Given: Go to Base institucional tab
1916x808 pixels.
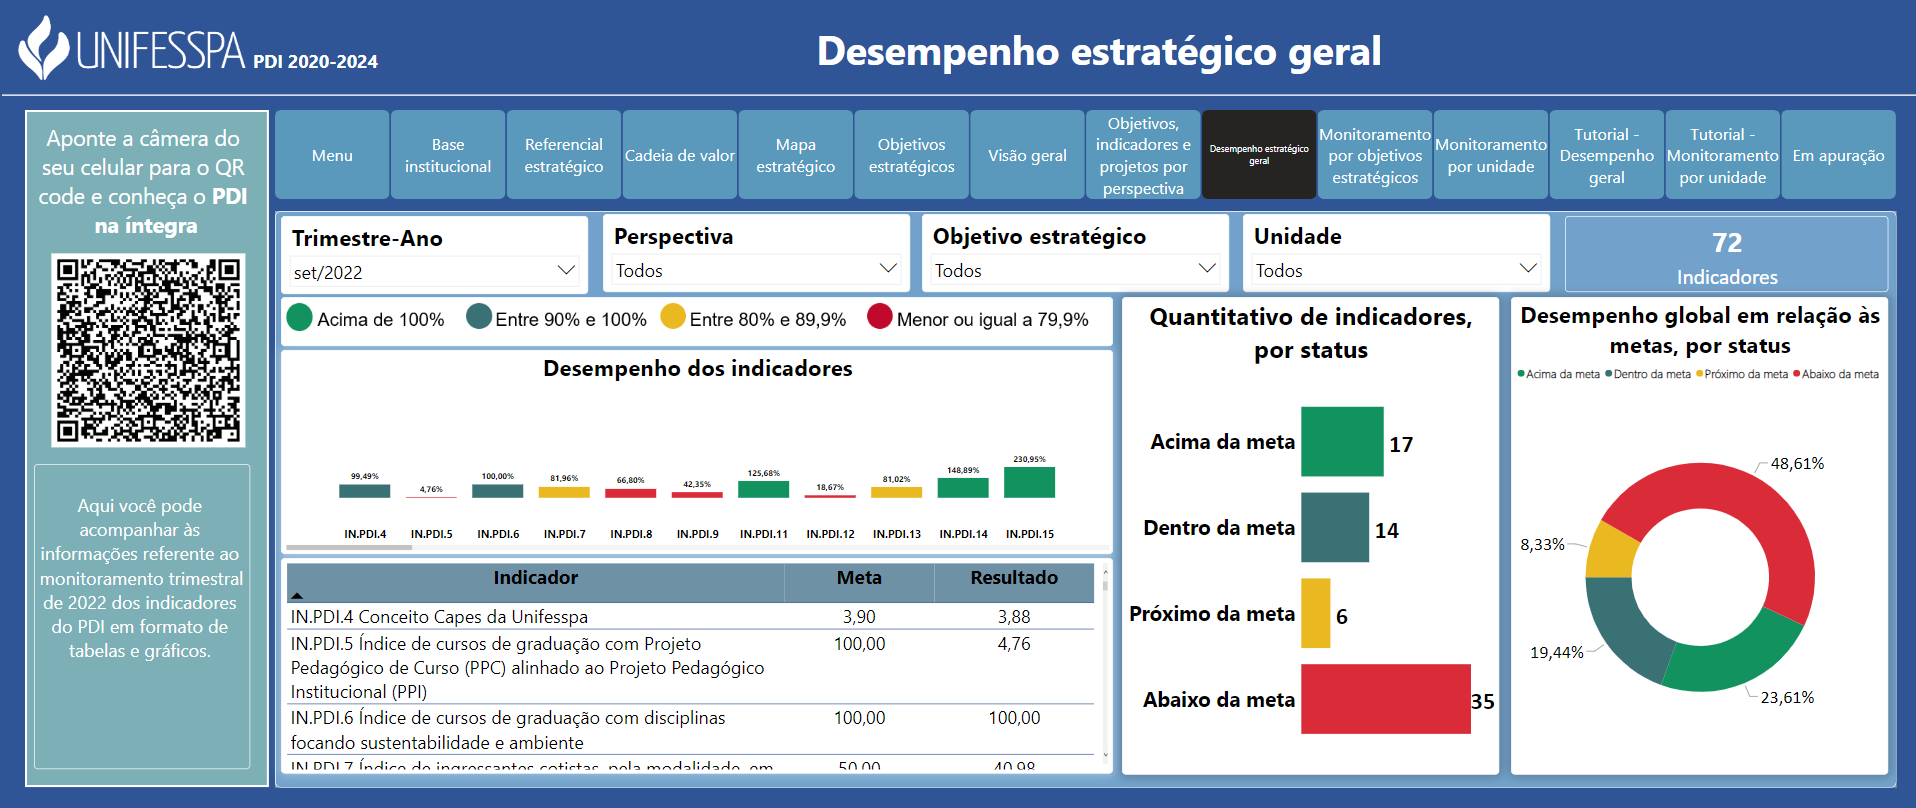Looking at the screenshot, I should [x=448, y=155].
